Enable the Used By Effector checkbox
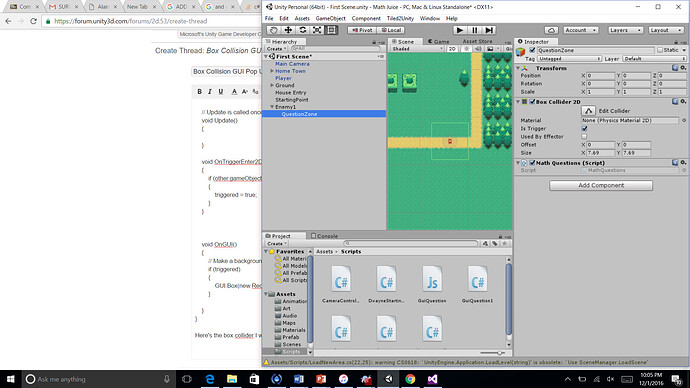 584,136
